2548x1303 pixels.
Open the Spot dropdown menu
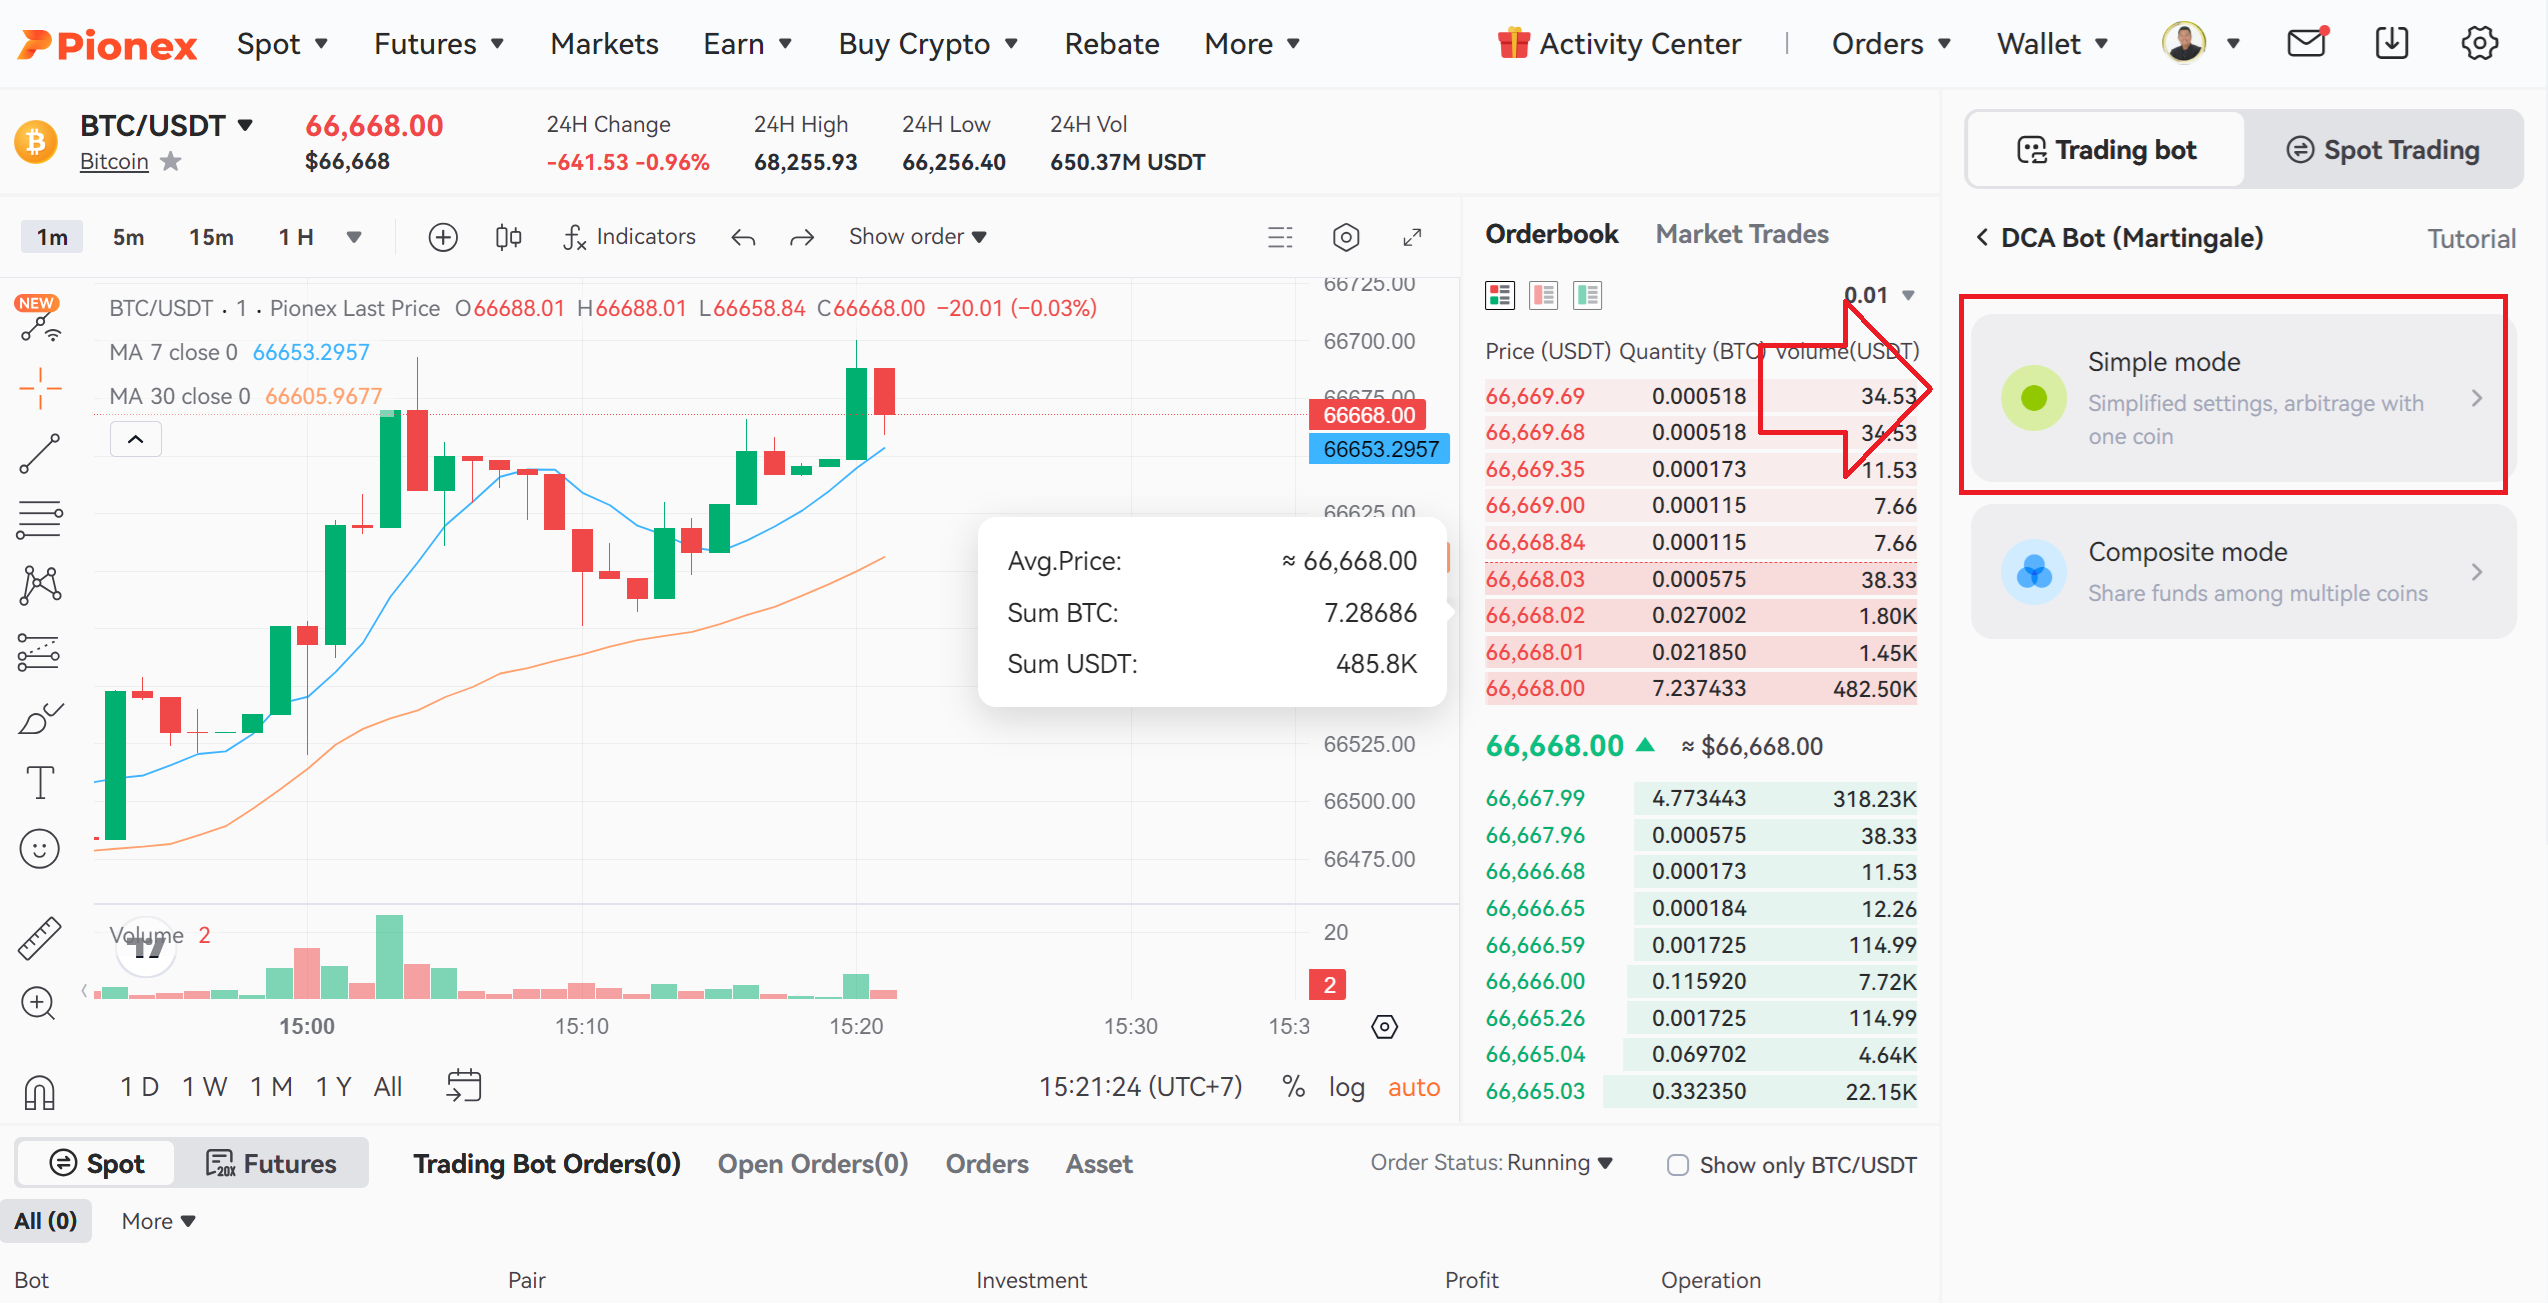pos(283,44)
